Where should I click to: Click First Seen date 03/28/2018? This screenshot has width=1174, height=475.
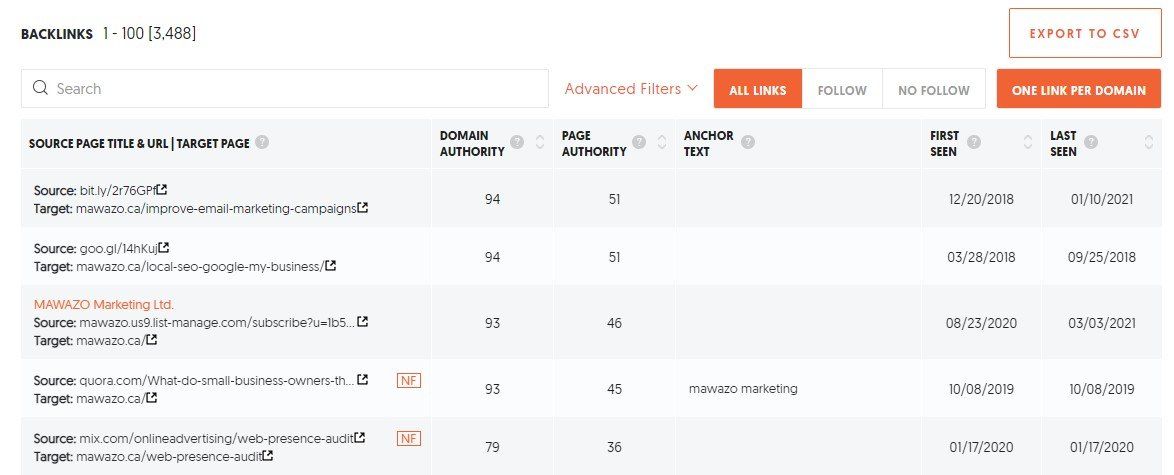[x=982, y=257]
